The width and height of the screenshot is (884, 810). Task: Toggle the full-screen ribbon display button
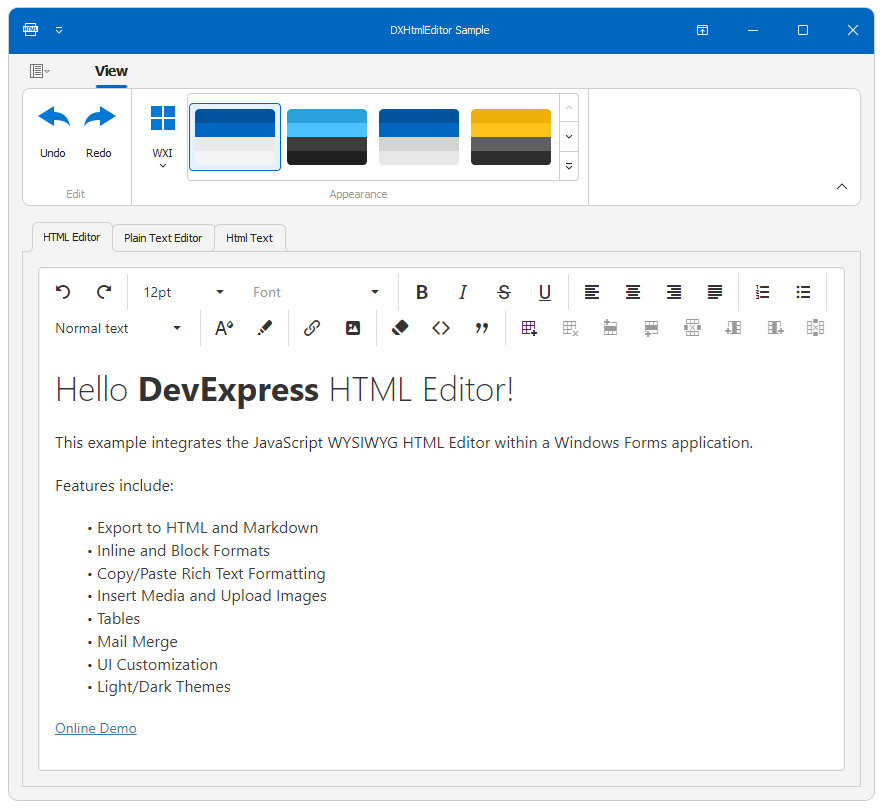coord(702,30)
